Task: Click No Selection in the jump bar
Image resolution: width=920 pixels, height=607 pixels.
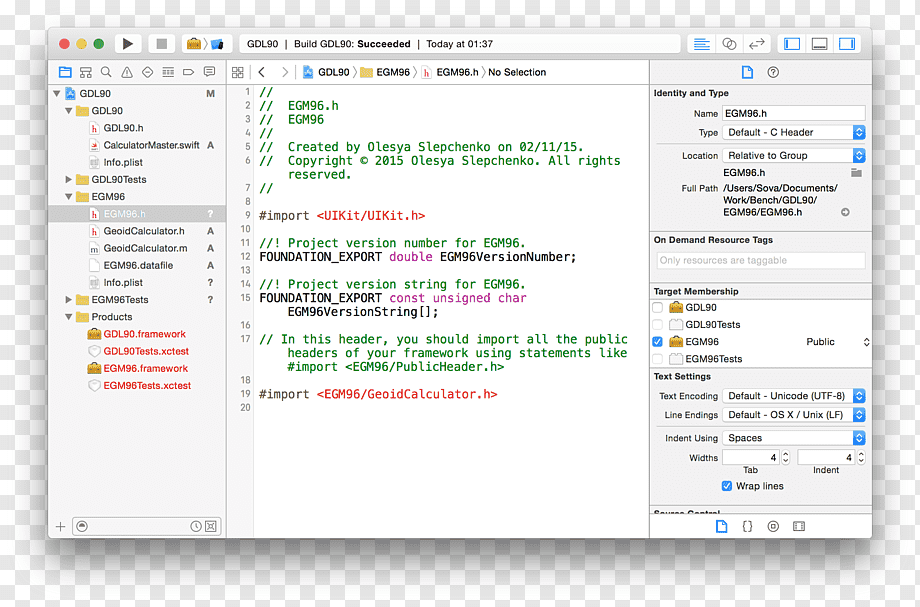Action: coord(517,72)
